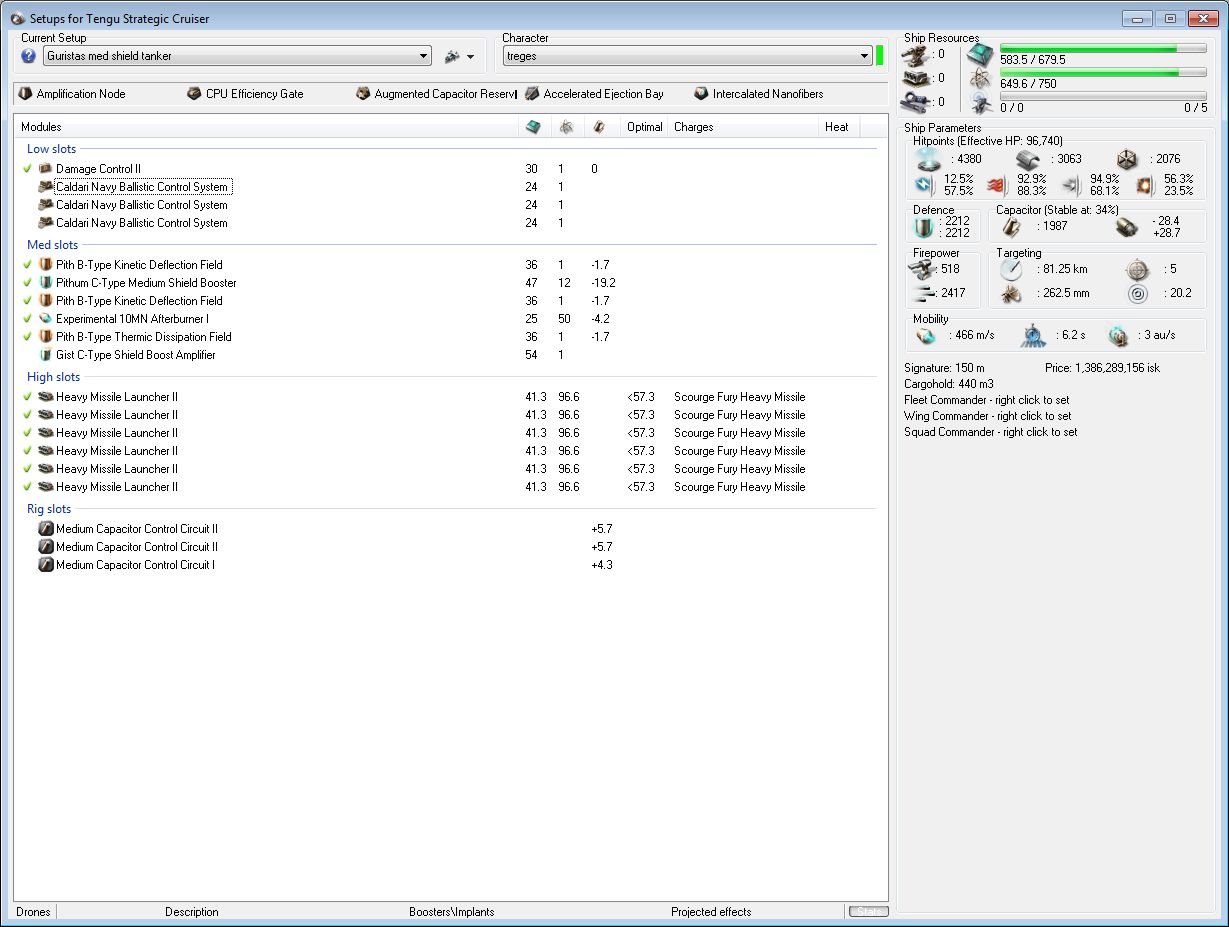Click the Firepower DPS icon beside 518
This screenshot has height=927, width=1229.
(923, 270)
